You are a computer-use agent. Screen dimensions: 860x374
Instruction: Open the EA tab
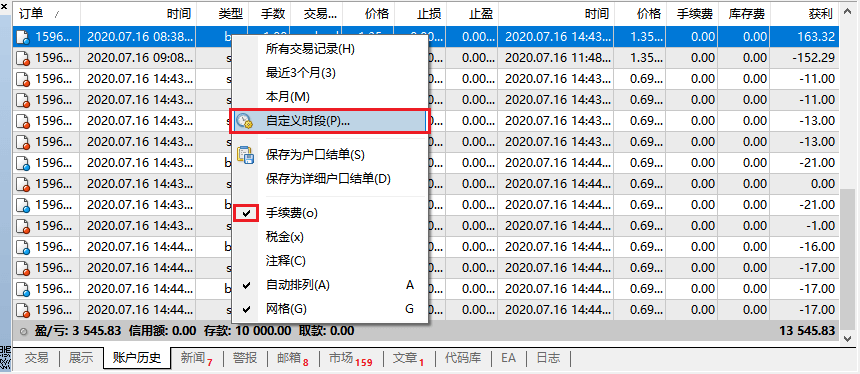pyautogui.click(x=508, y=359)
